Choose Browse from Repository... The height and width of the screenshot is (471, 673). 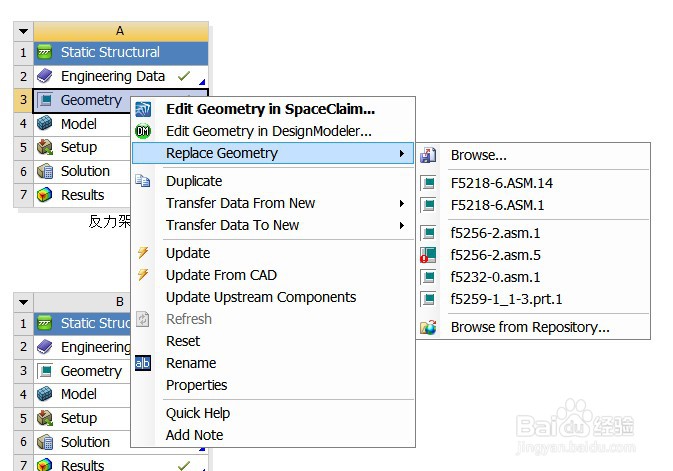[533, 328]
